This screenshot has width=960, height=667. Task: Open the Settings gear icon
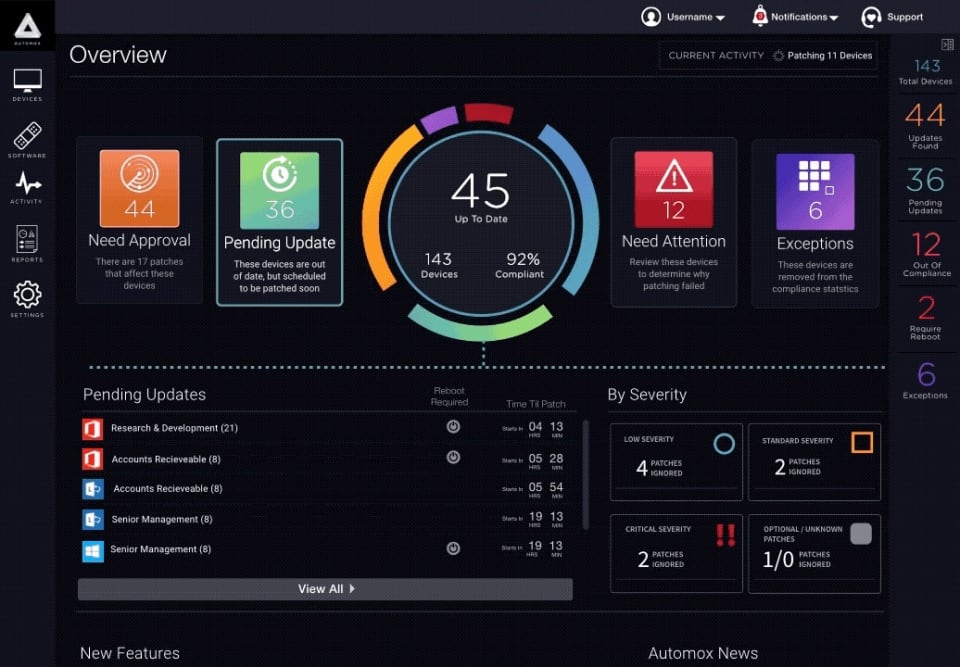27,296
